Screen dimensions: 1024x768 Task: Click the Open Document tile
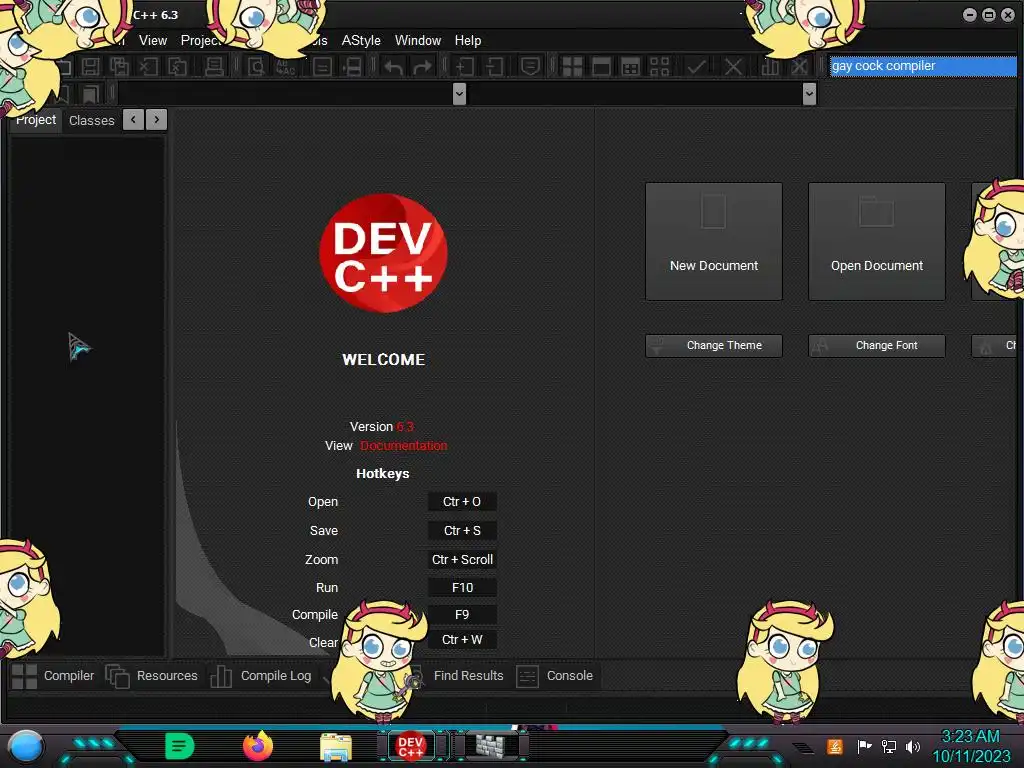coord(876,242)
